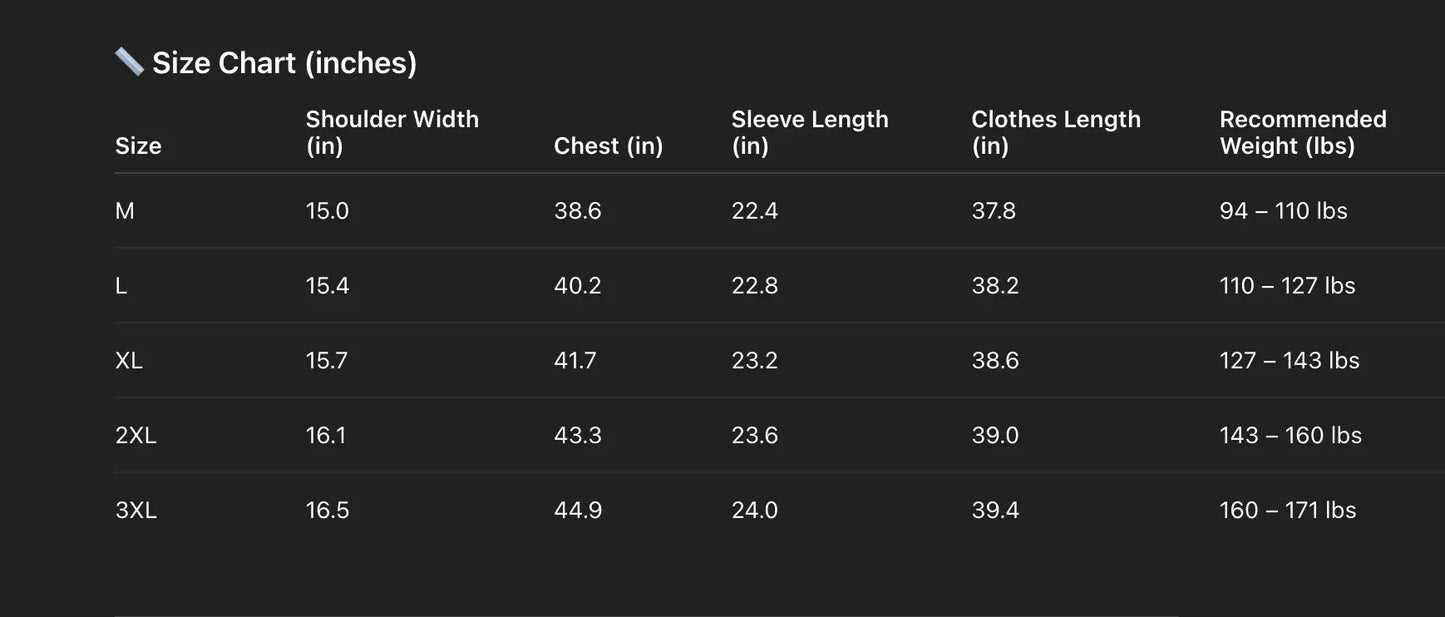The height and width of the screenshot is (617, 1445).
Task: Click the 24.0 sleeve length cell
Action: [x=754, y=511]
